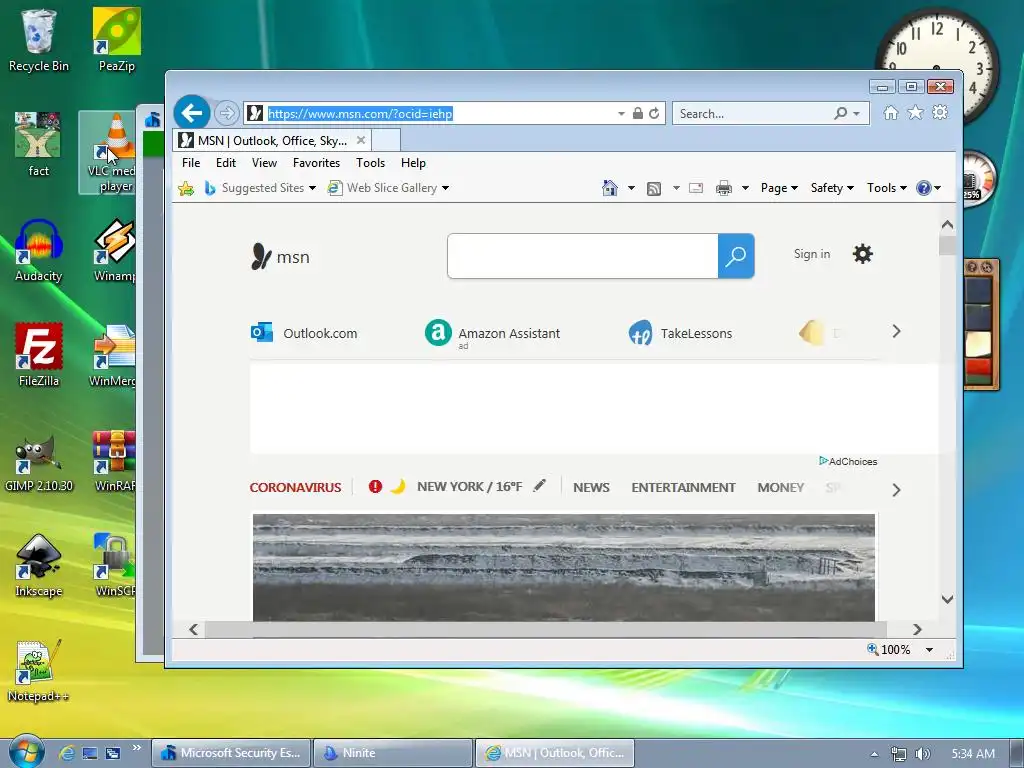Image resolution: width=1024 pixels, height=768 pixels.
Task: Click inside the MSN web search field
Action: coord(583,256)
